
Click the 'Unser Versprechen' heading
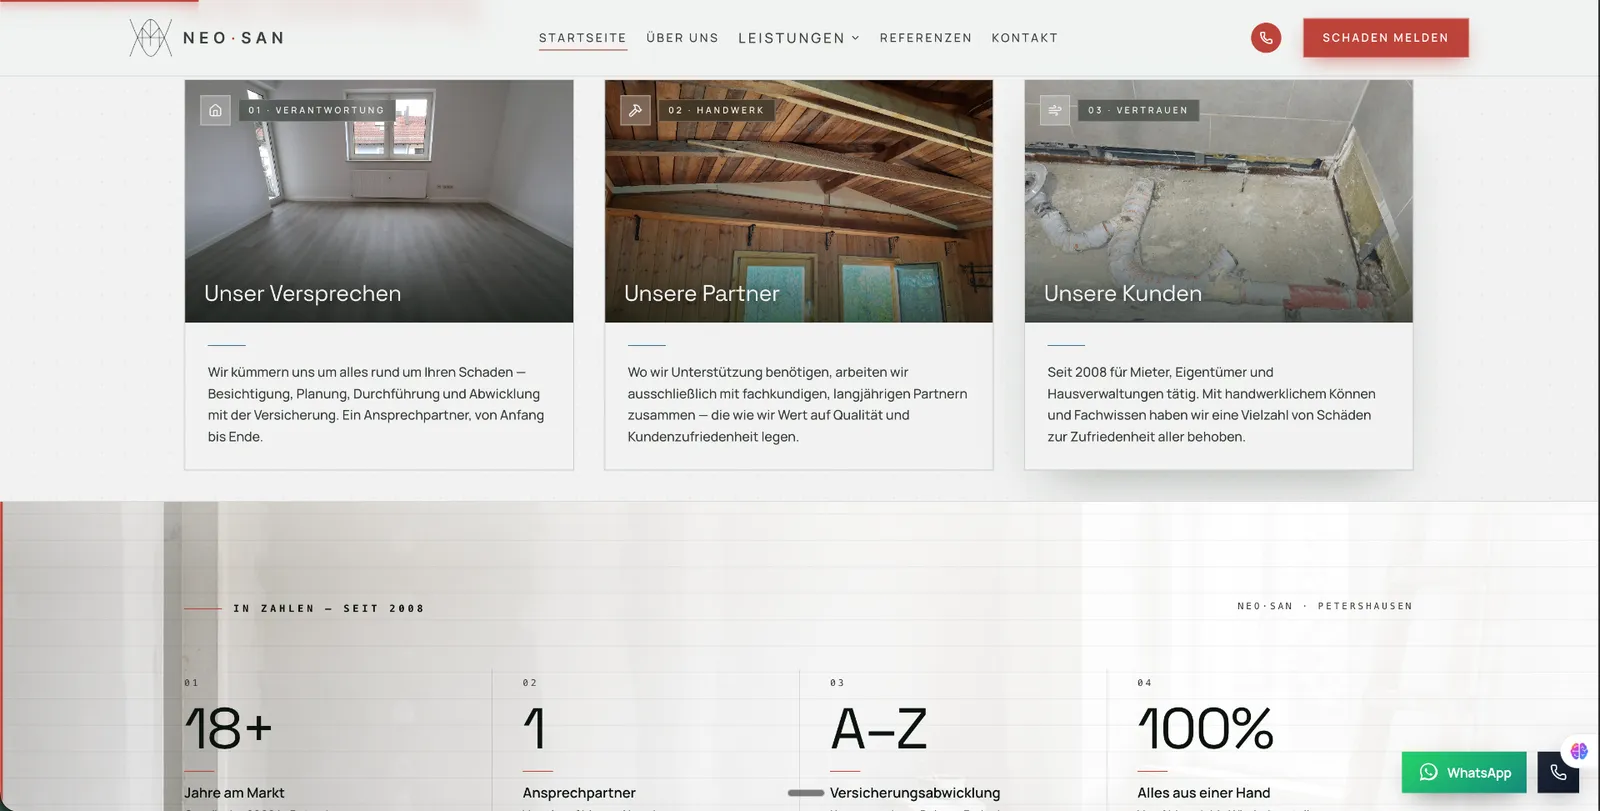[x=303, y=293]
